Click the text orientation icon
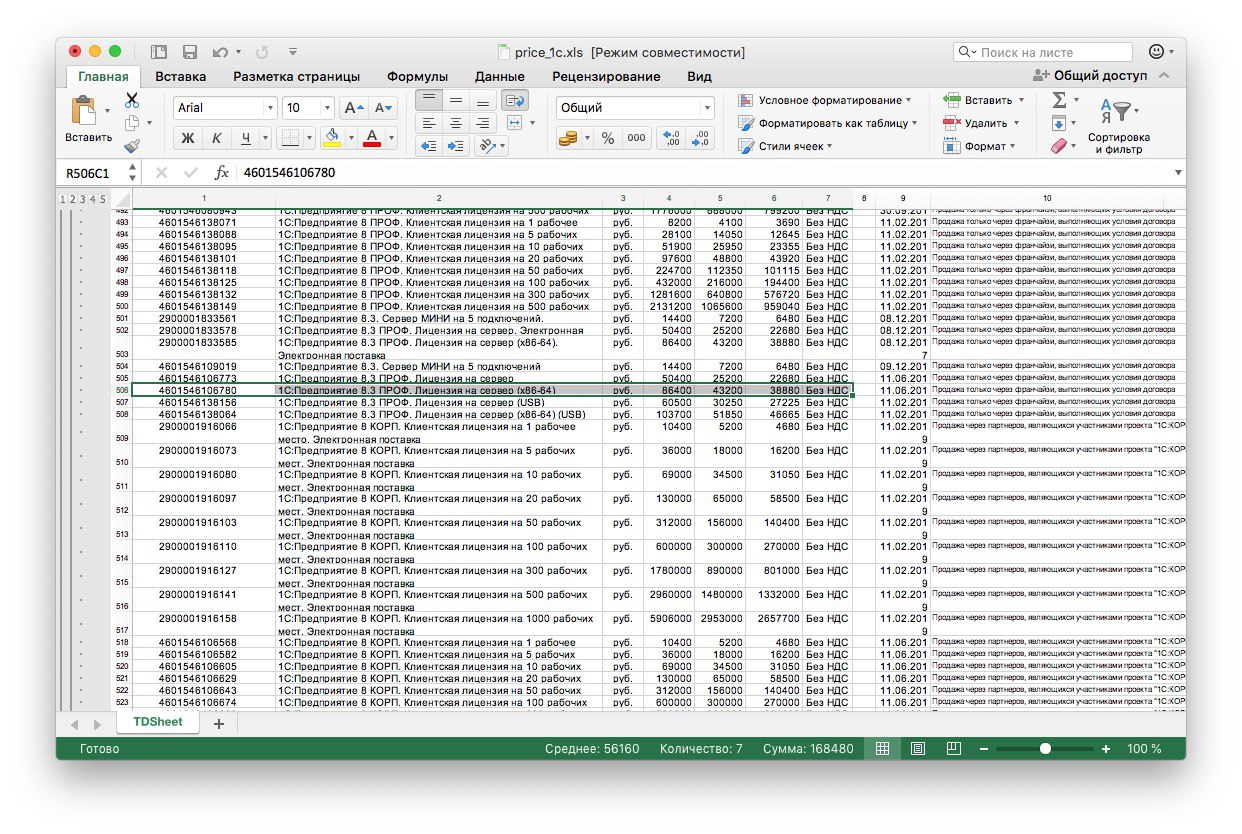This screenshot has height=834, width=1242. [487, 146]
